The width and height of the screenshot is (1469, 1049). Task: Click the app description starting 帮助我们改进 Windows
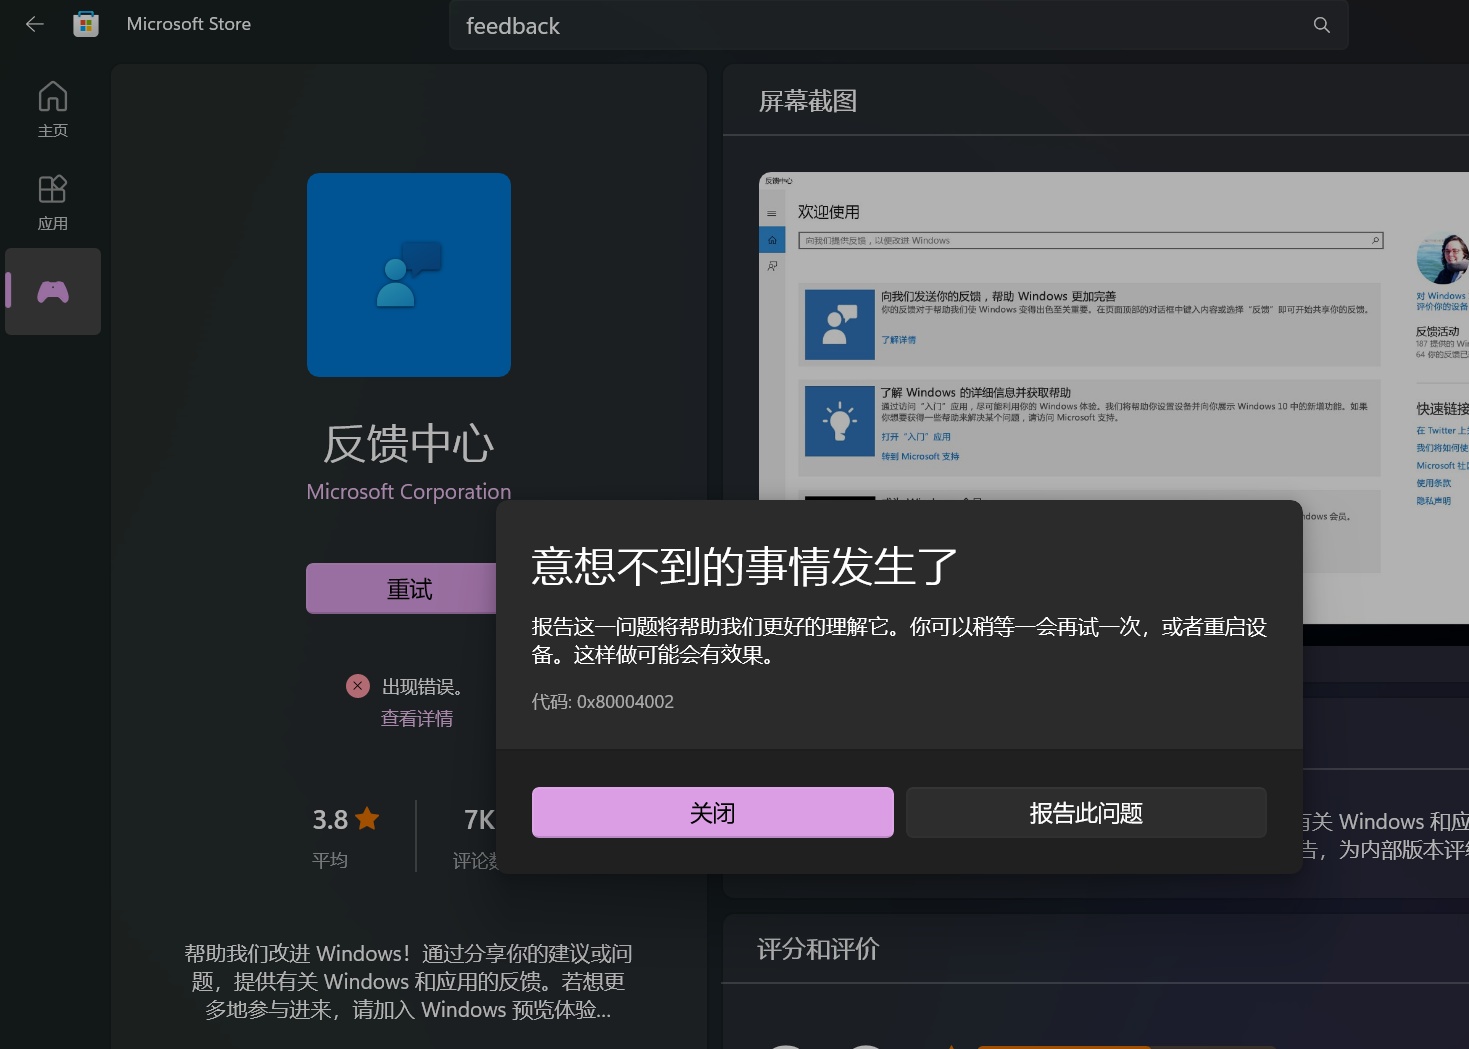(408, 981)
